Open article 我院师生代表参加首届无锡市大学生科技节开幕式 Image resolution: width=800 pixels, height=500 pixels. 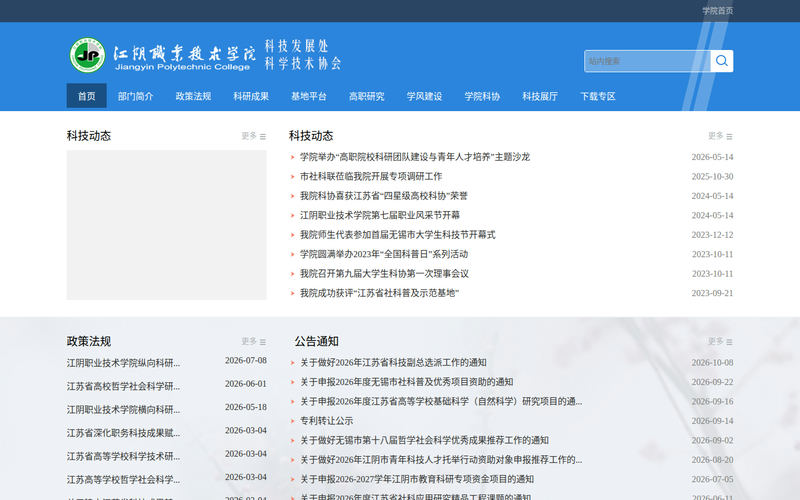pyautogui.click(x=397, y=235)
